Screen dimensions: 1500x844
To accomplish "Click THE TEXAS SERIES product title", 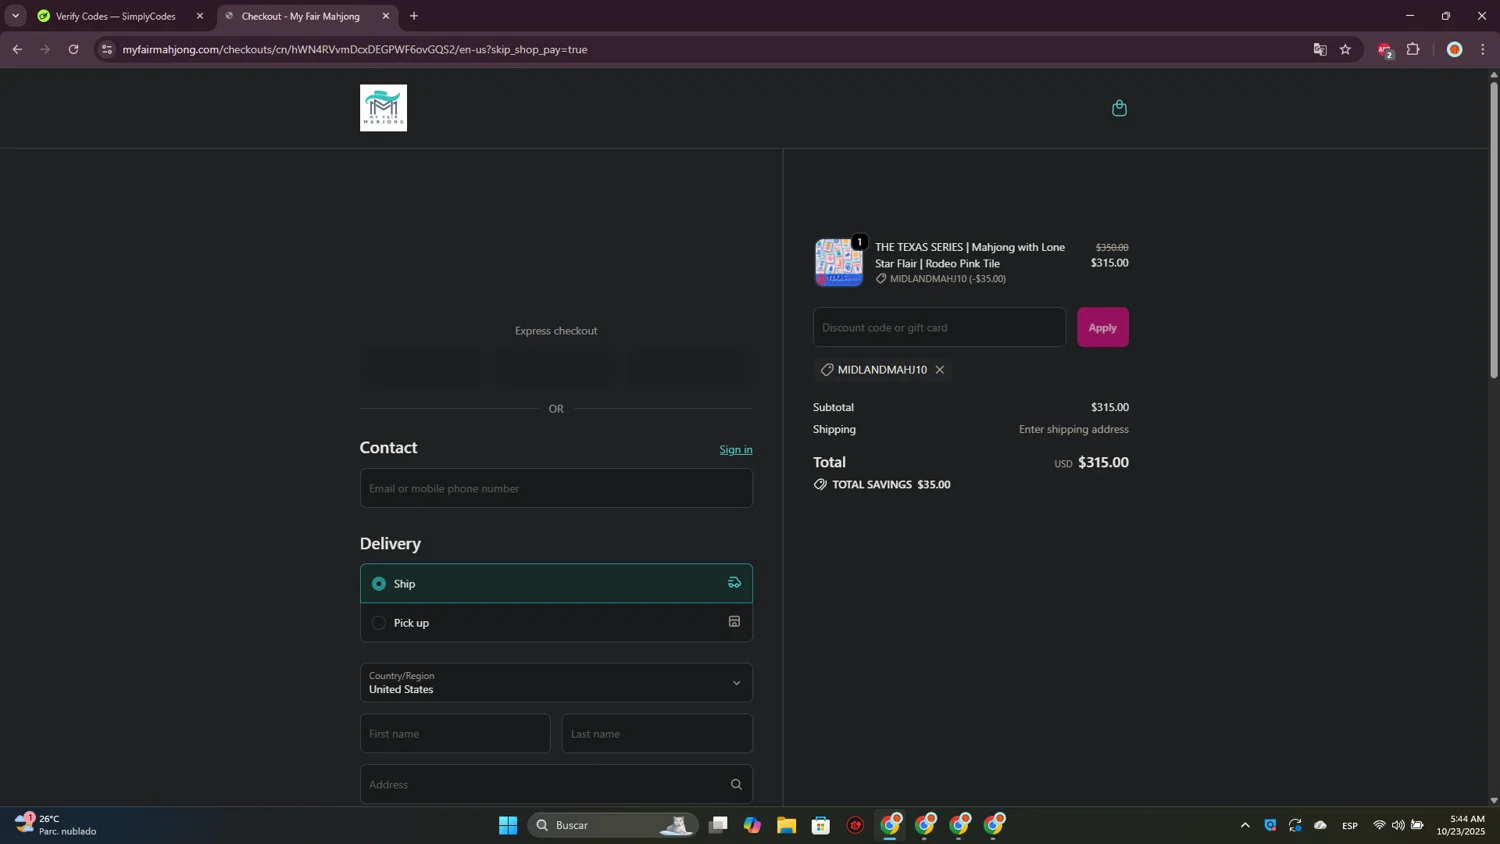I will pyautogui.click(x=970, y=255).
